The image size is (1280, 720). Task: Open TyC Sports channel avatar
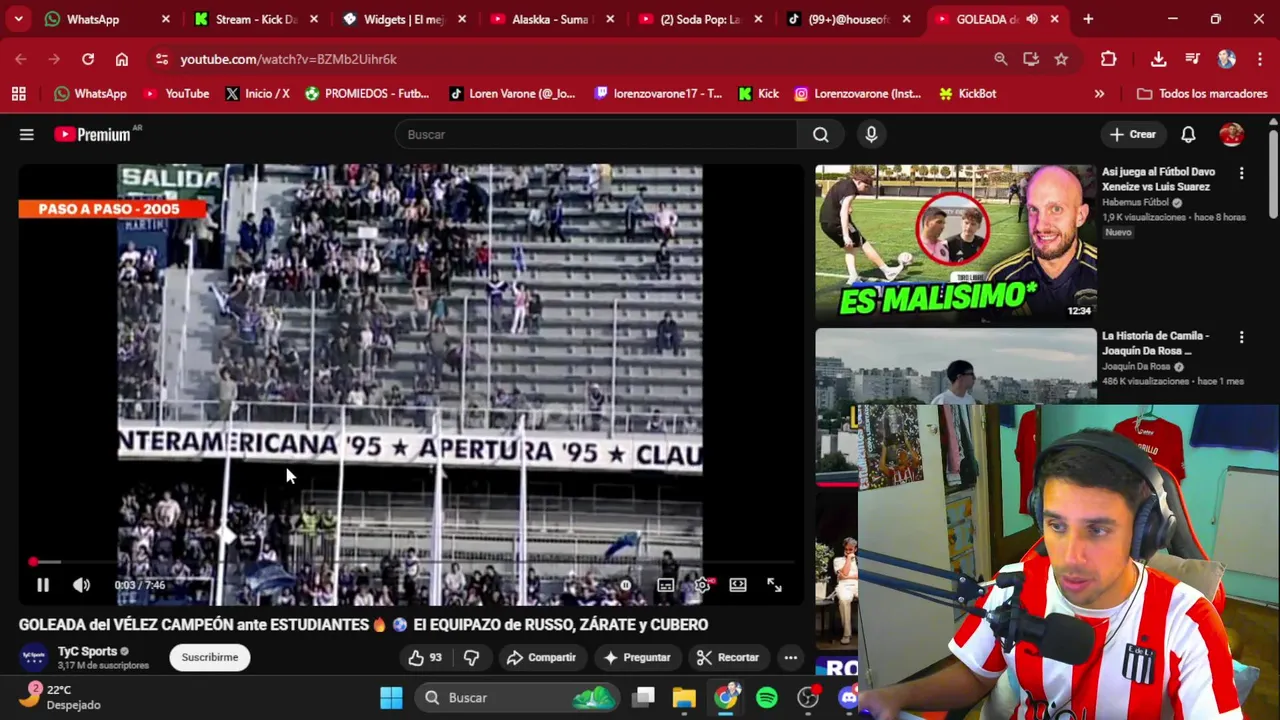[34, 657]
